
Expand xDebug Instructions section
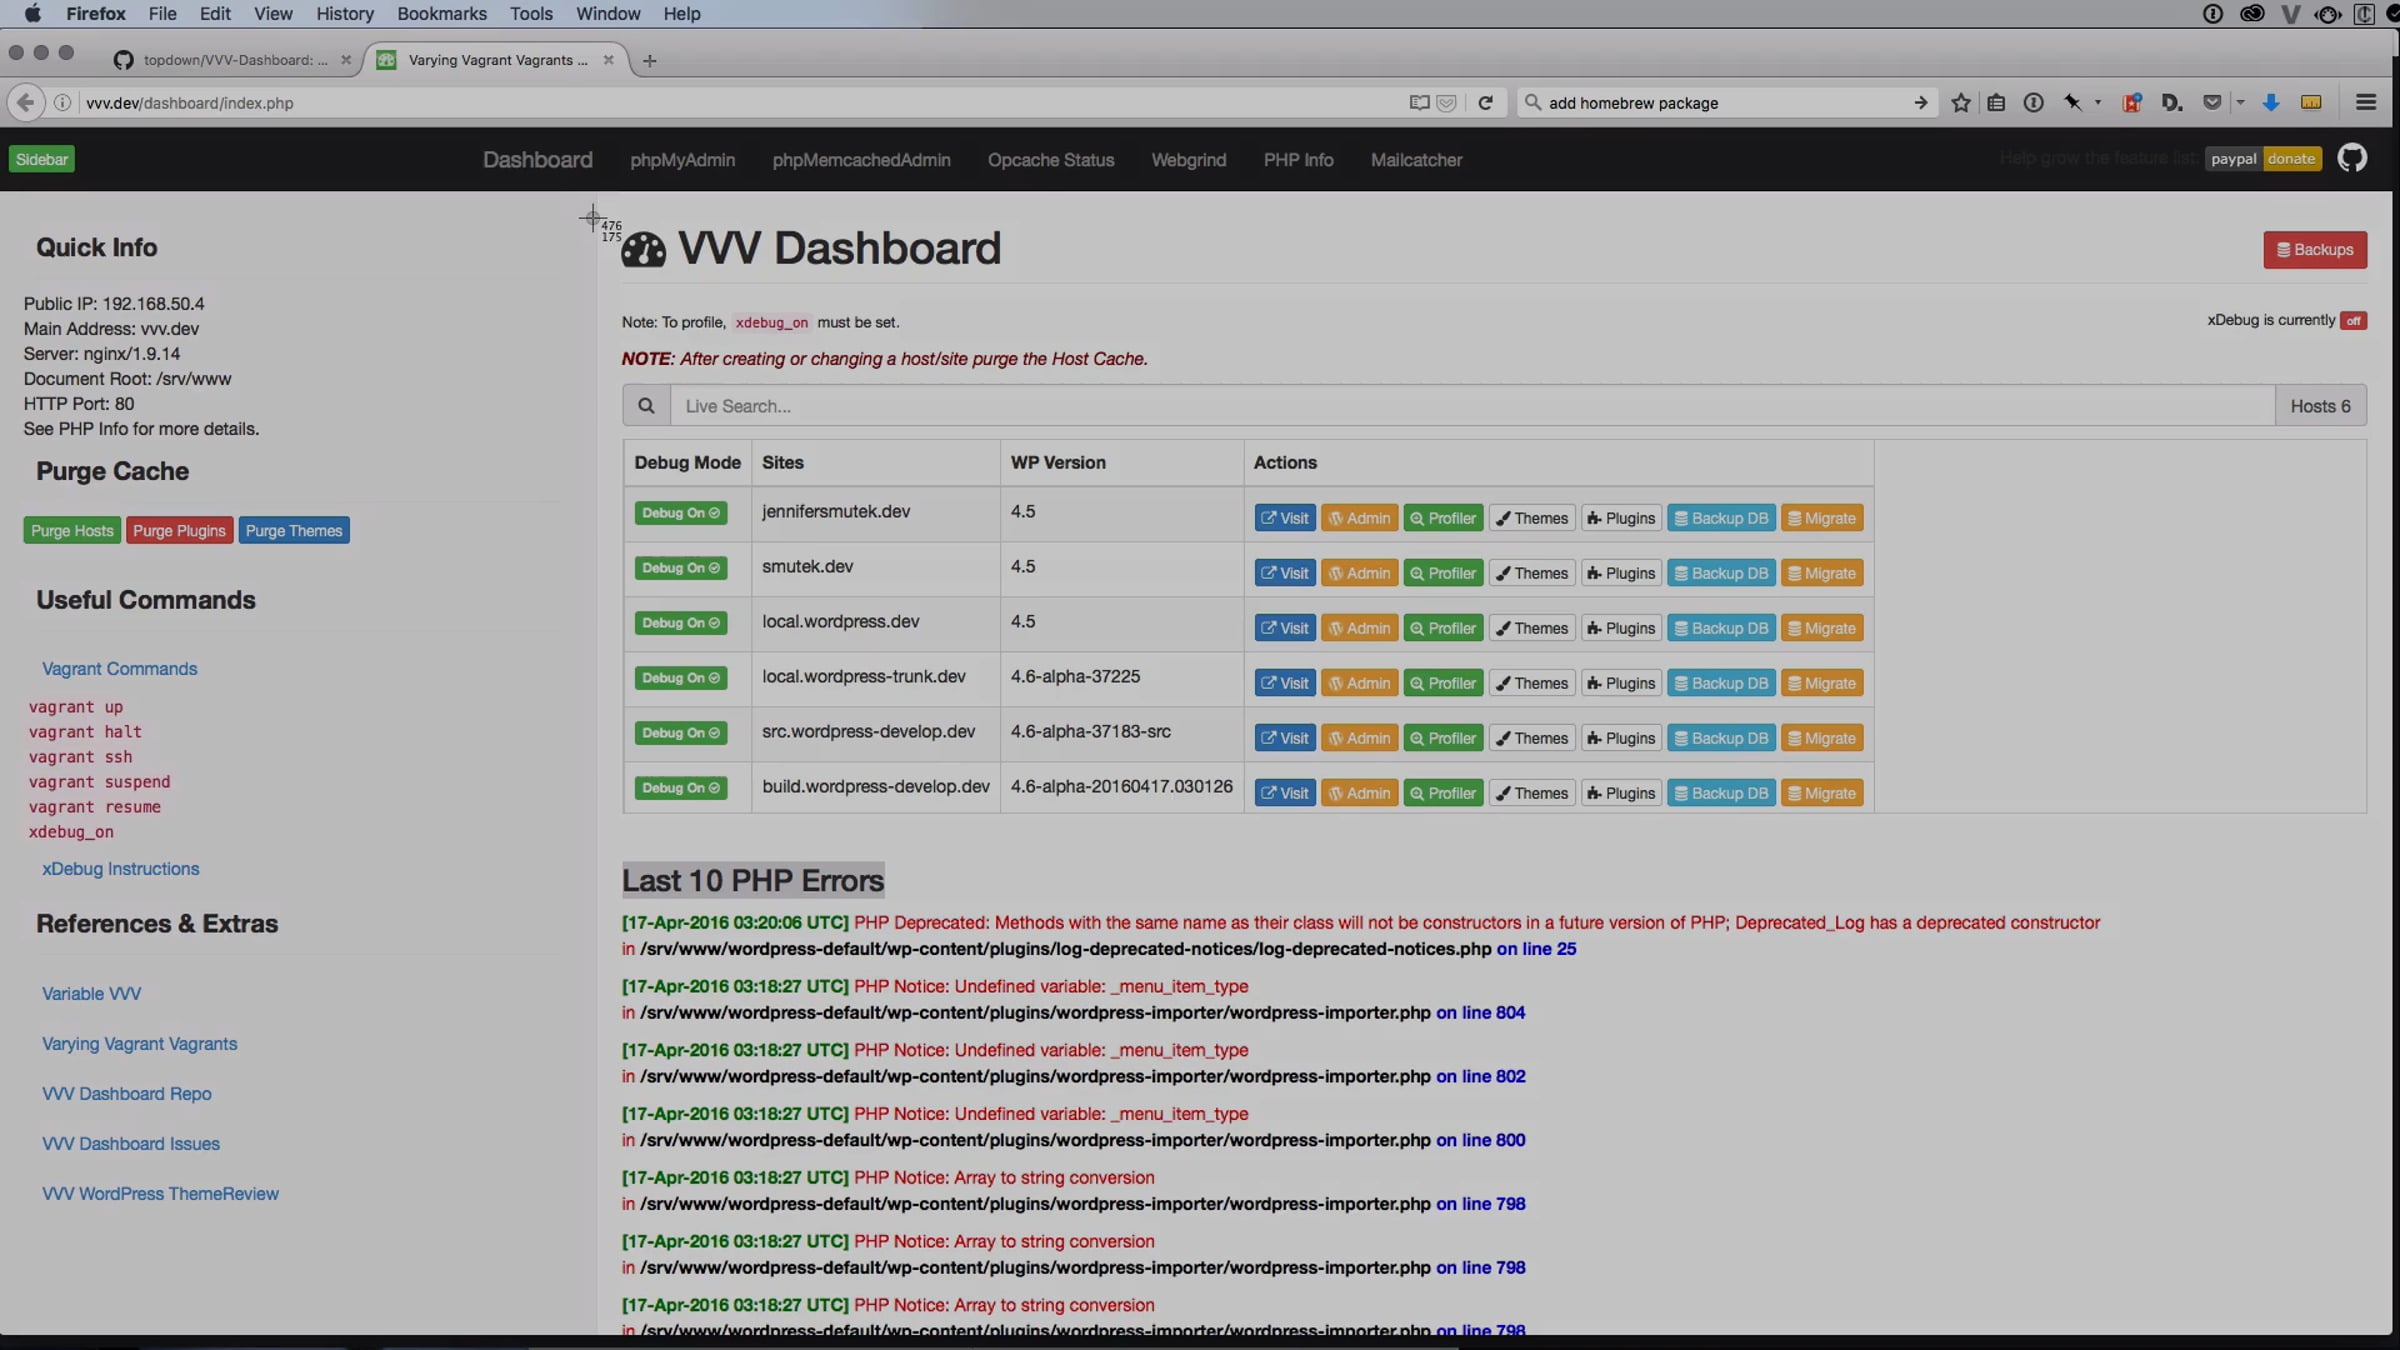pyautogui.click(x=120, y=869)
